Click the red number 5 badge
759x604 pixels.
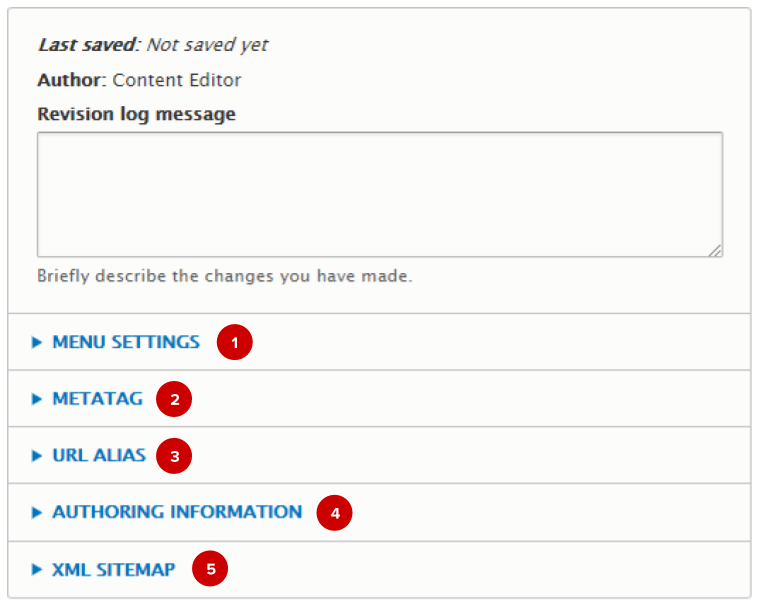210,570
